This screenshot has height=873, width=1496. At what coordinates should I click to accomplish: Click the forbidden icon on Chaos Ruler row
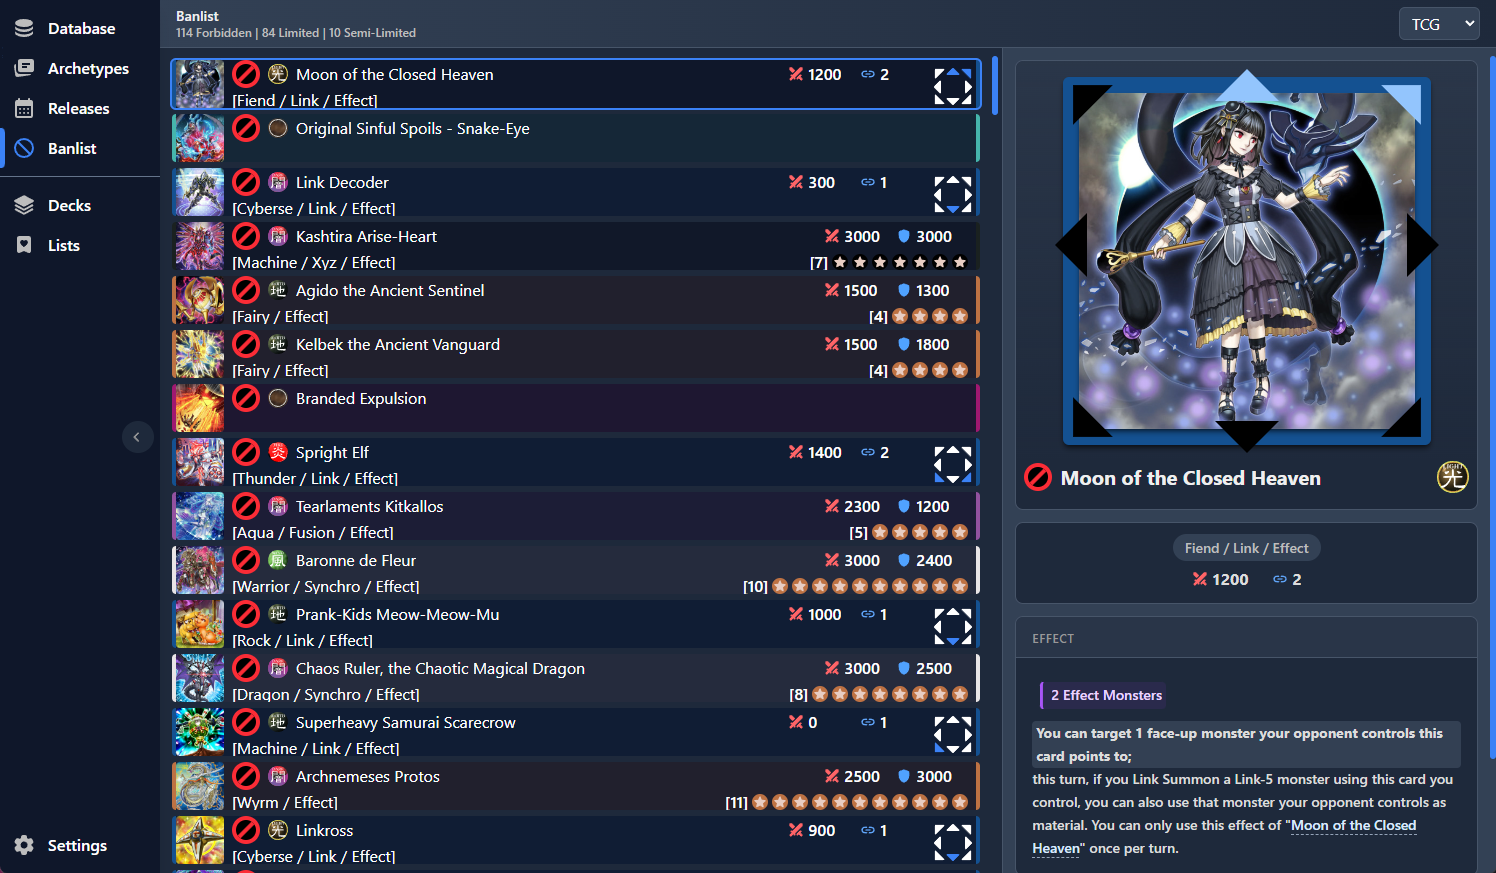tap(246, 668)
